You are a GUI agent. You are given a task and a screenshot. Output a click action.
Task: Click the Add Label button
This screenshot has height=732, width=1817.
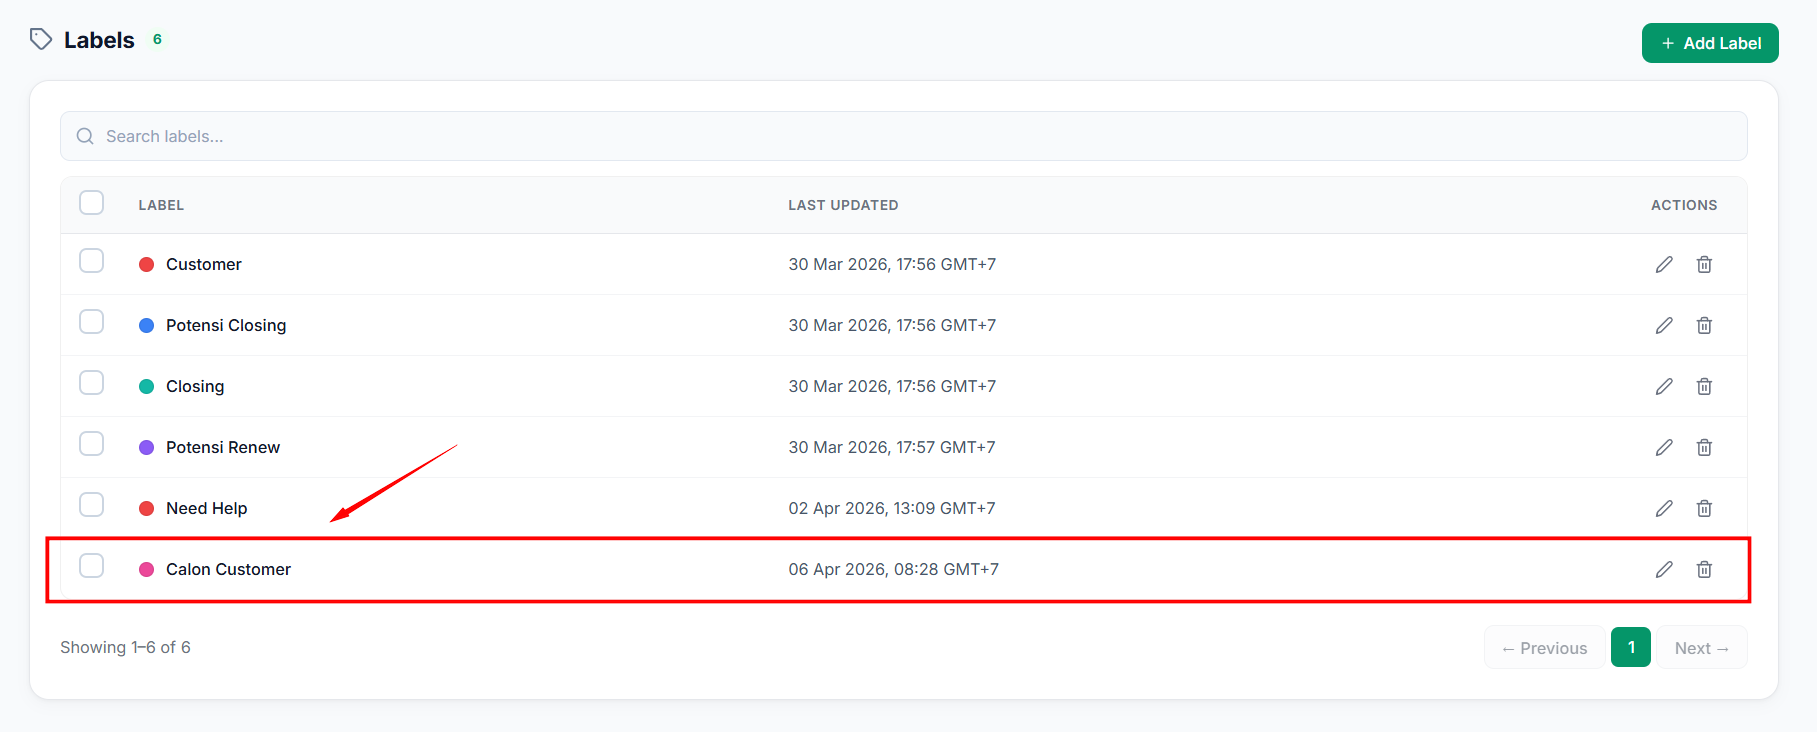[1710, 43]
